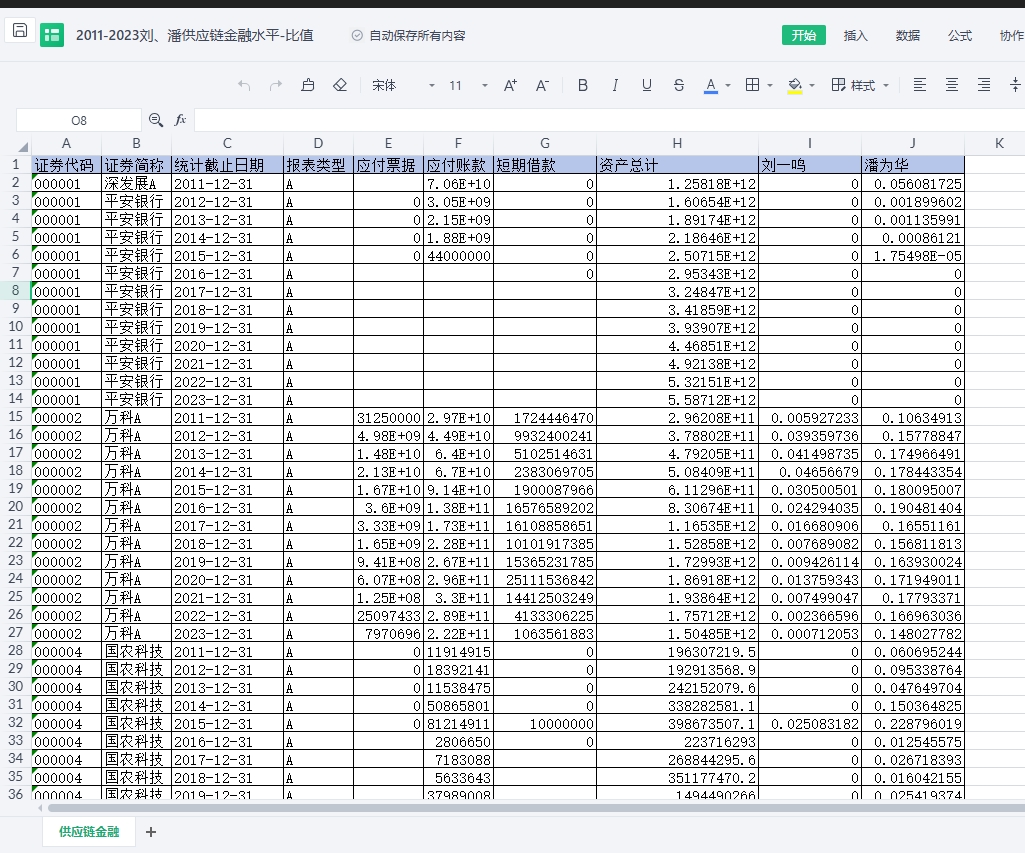Open the 样式 styles menu
This screenshot has height=853, width=1025.
click(860, 85)
